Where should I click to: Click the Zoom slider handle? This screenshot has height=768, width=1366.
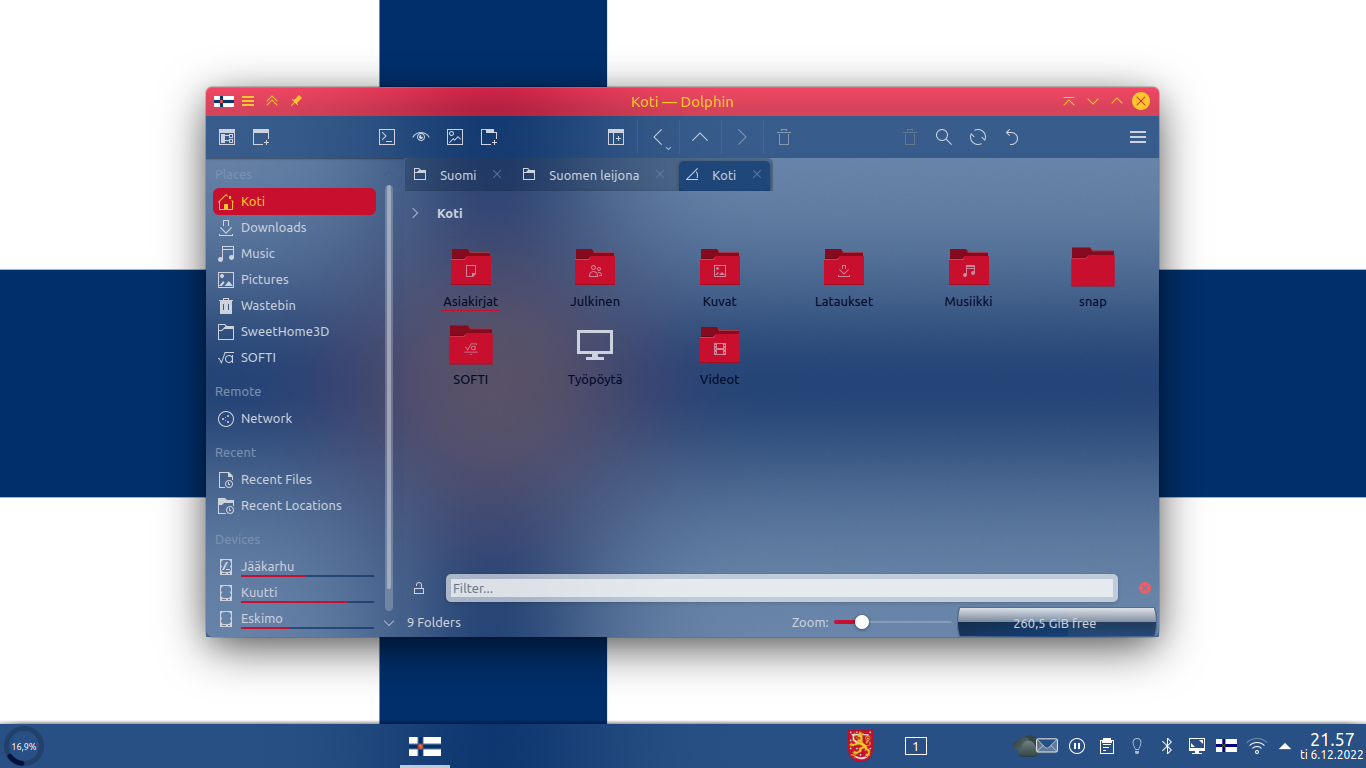[x=861, y=622]
